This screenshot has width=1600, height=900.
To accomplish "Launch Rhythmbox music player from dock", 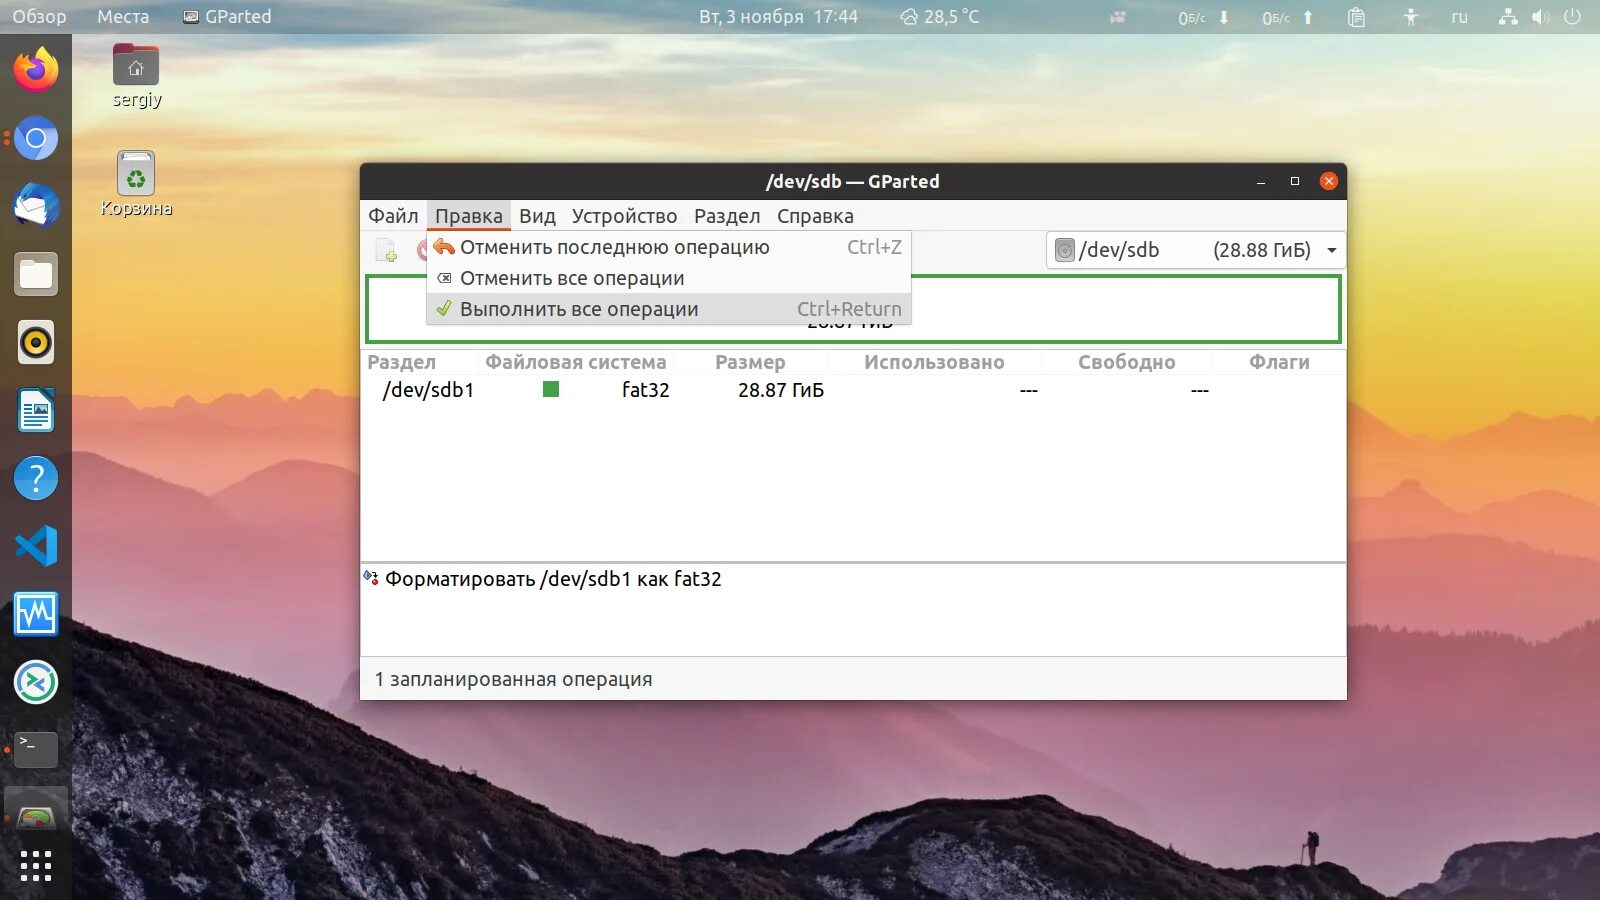I will [36, 342].
